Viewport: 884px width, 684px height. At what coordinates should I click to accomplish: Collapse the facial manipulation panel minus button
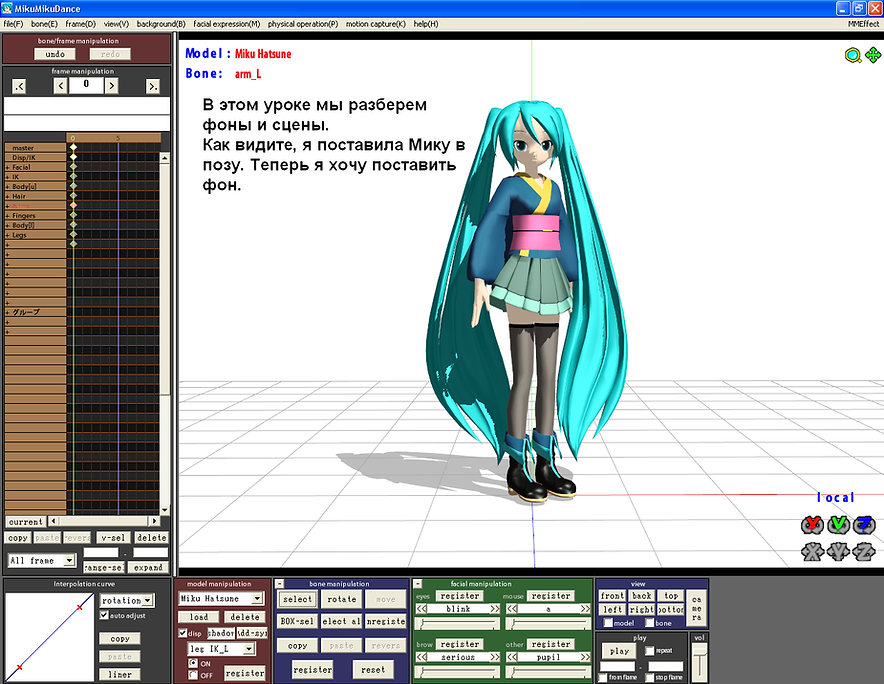coord(418,584)
